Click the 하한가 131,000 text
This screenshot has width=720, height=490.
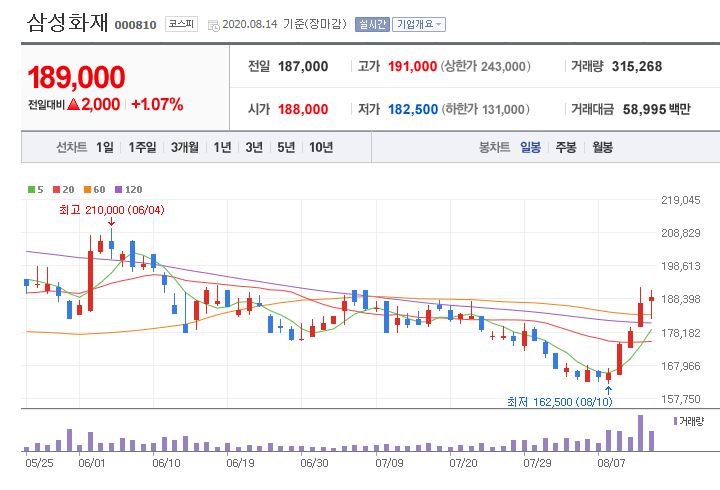pos(485,109)
